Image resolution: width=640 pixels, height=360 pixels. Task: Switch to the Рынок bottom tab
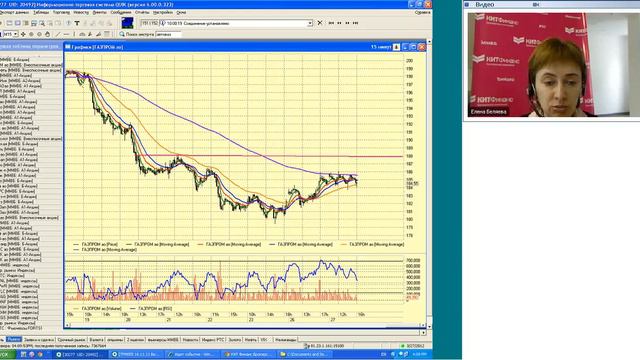(x=13, y=340)
